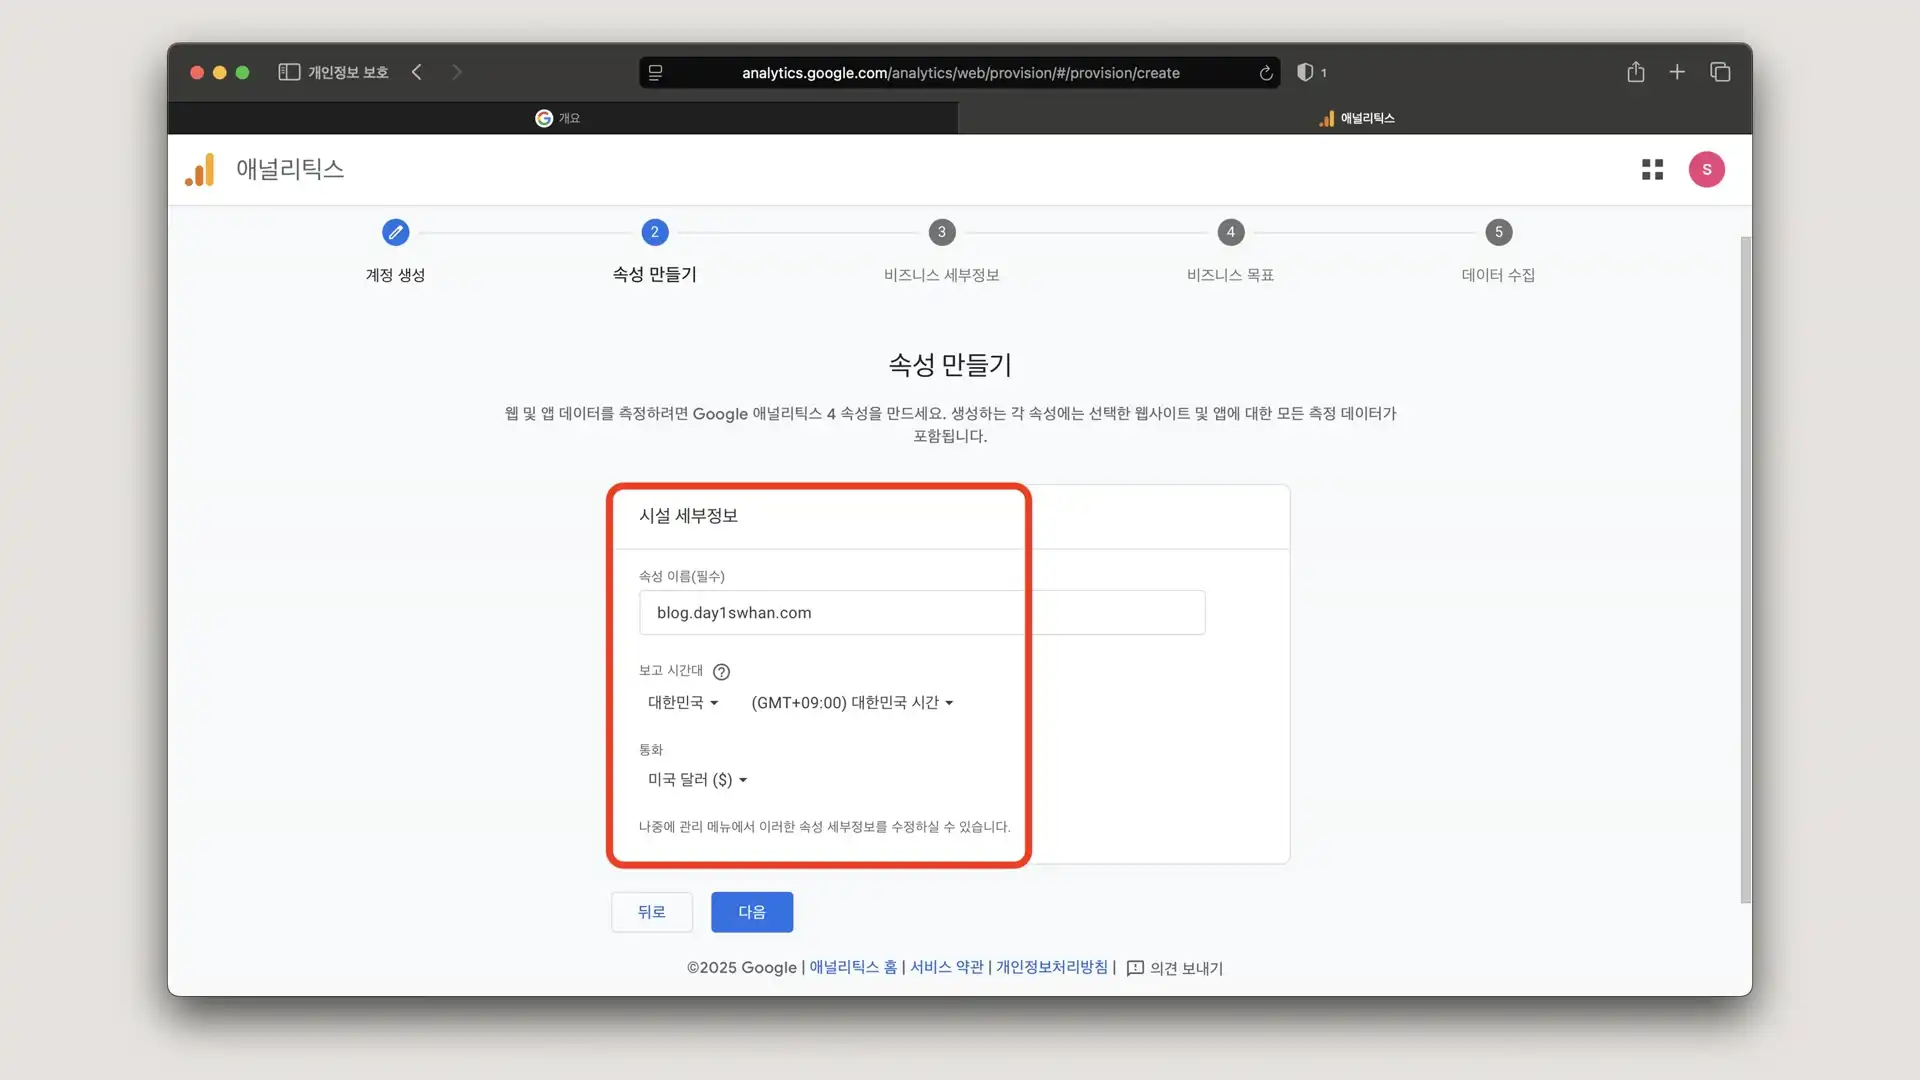
Task: Open a new tab with plus icon
Action: (1677, 72)
